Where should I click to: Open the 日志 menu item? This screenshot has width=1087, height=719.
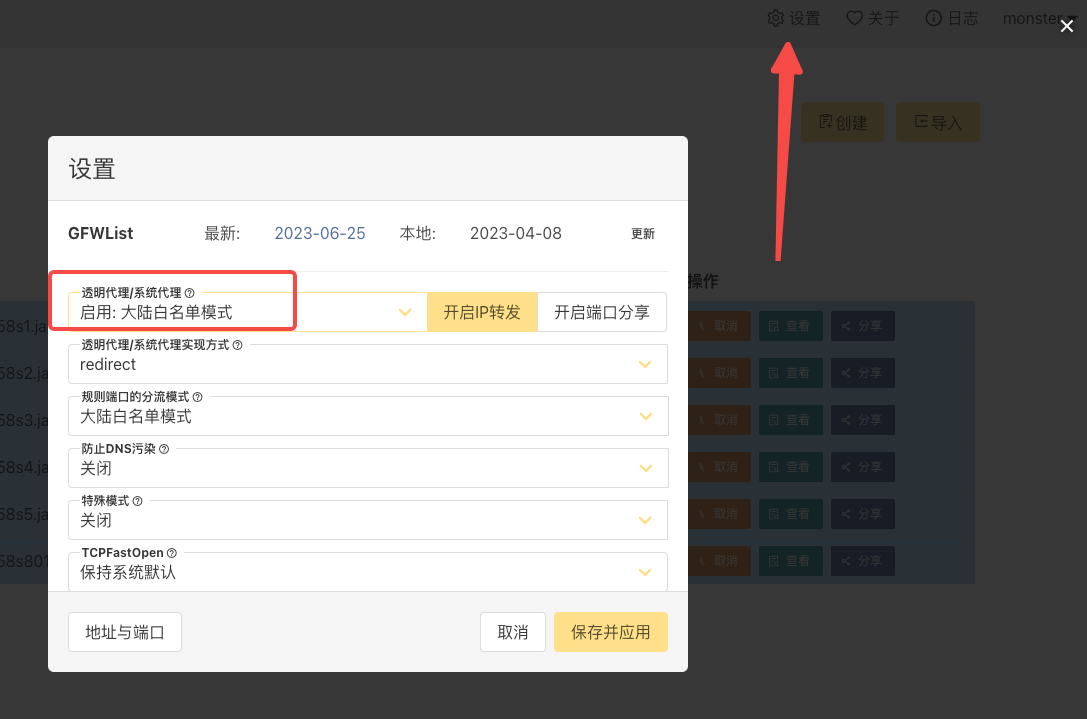coord(952,18)
